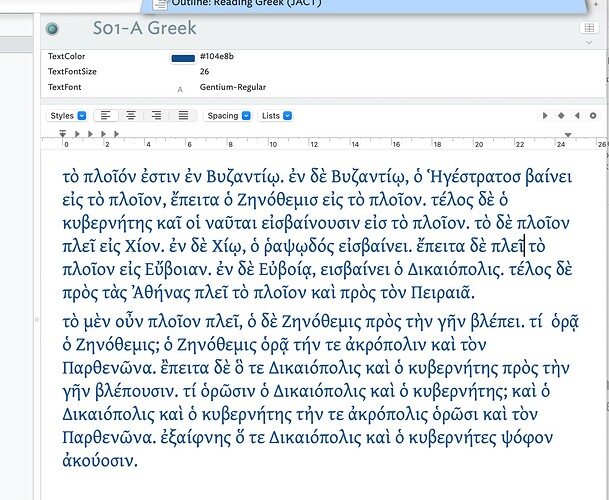Open the Spacing dropdown

(x=228, y=116)
